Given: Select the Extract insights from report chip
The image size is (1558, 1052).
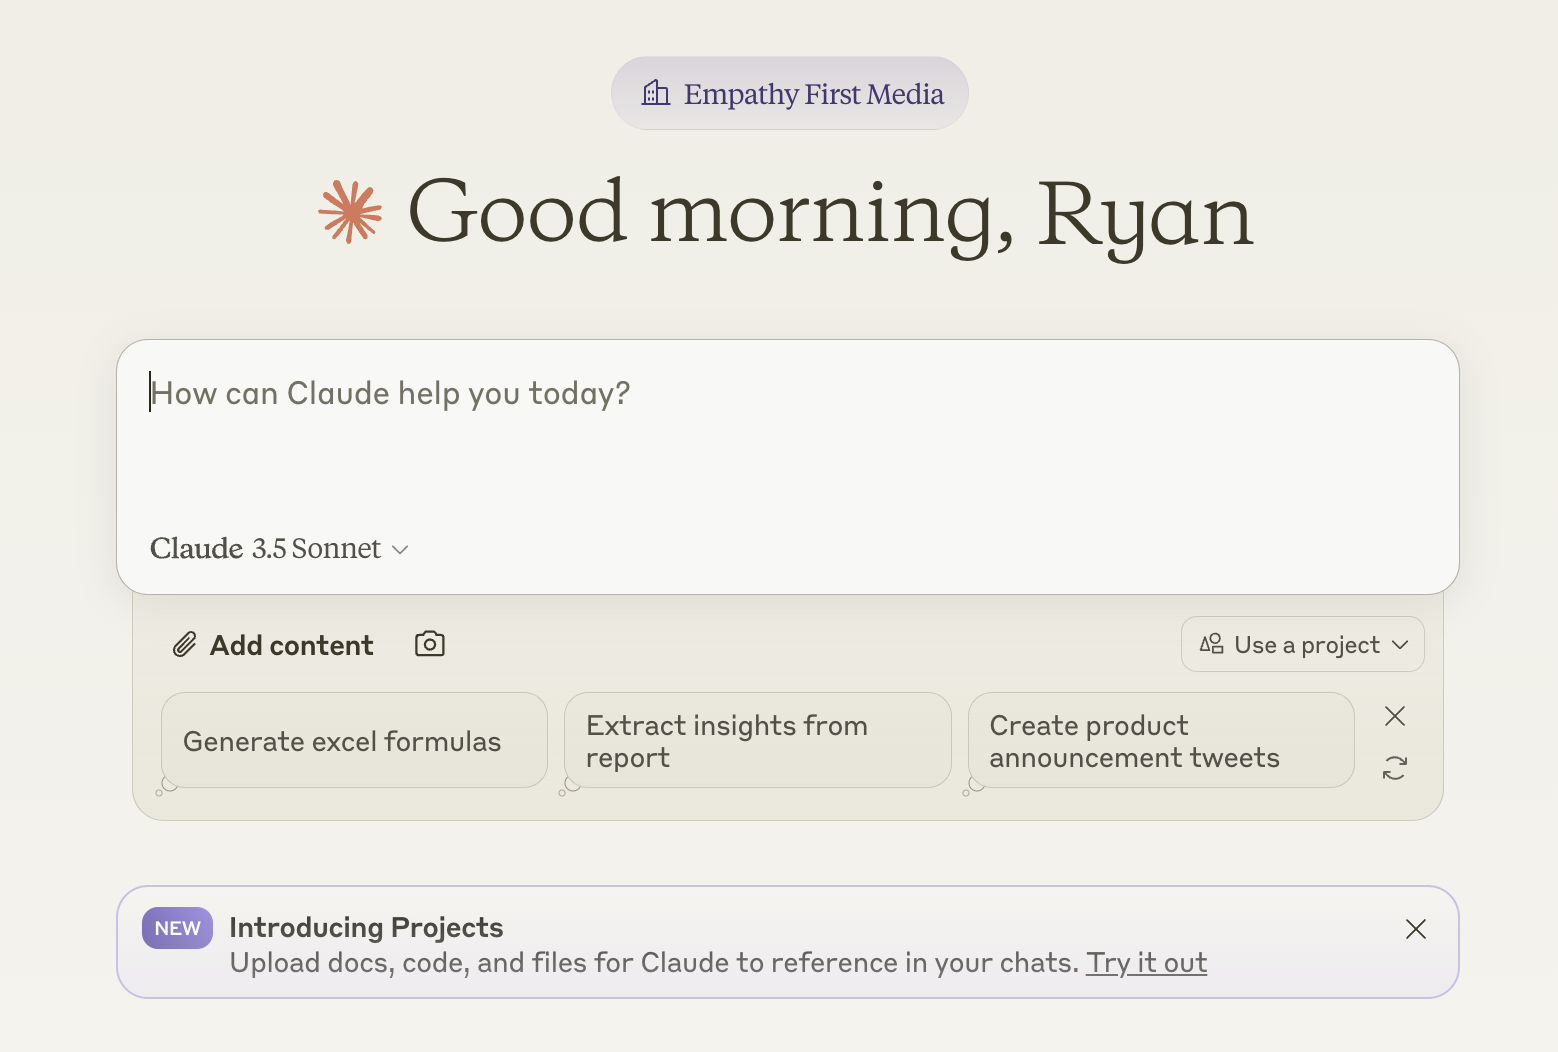Looking at the screenshot, I should coord(757,740).
